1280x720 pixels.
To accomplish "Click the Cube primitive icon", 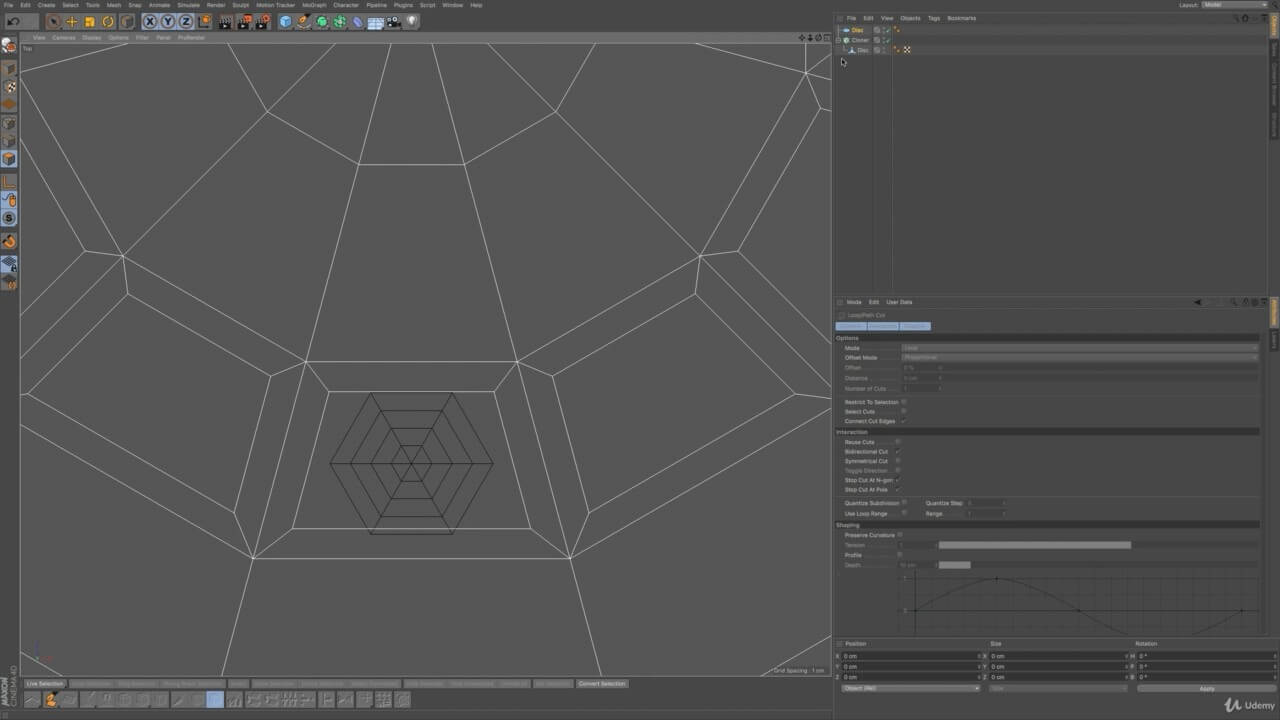I will pyautogui.click(x=285, y=21).
